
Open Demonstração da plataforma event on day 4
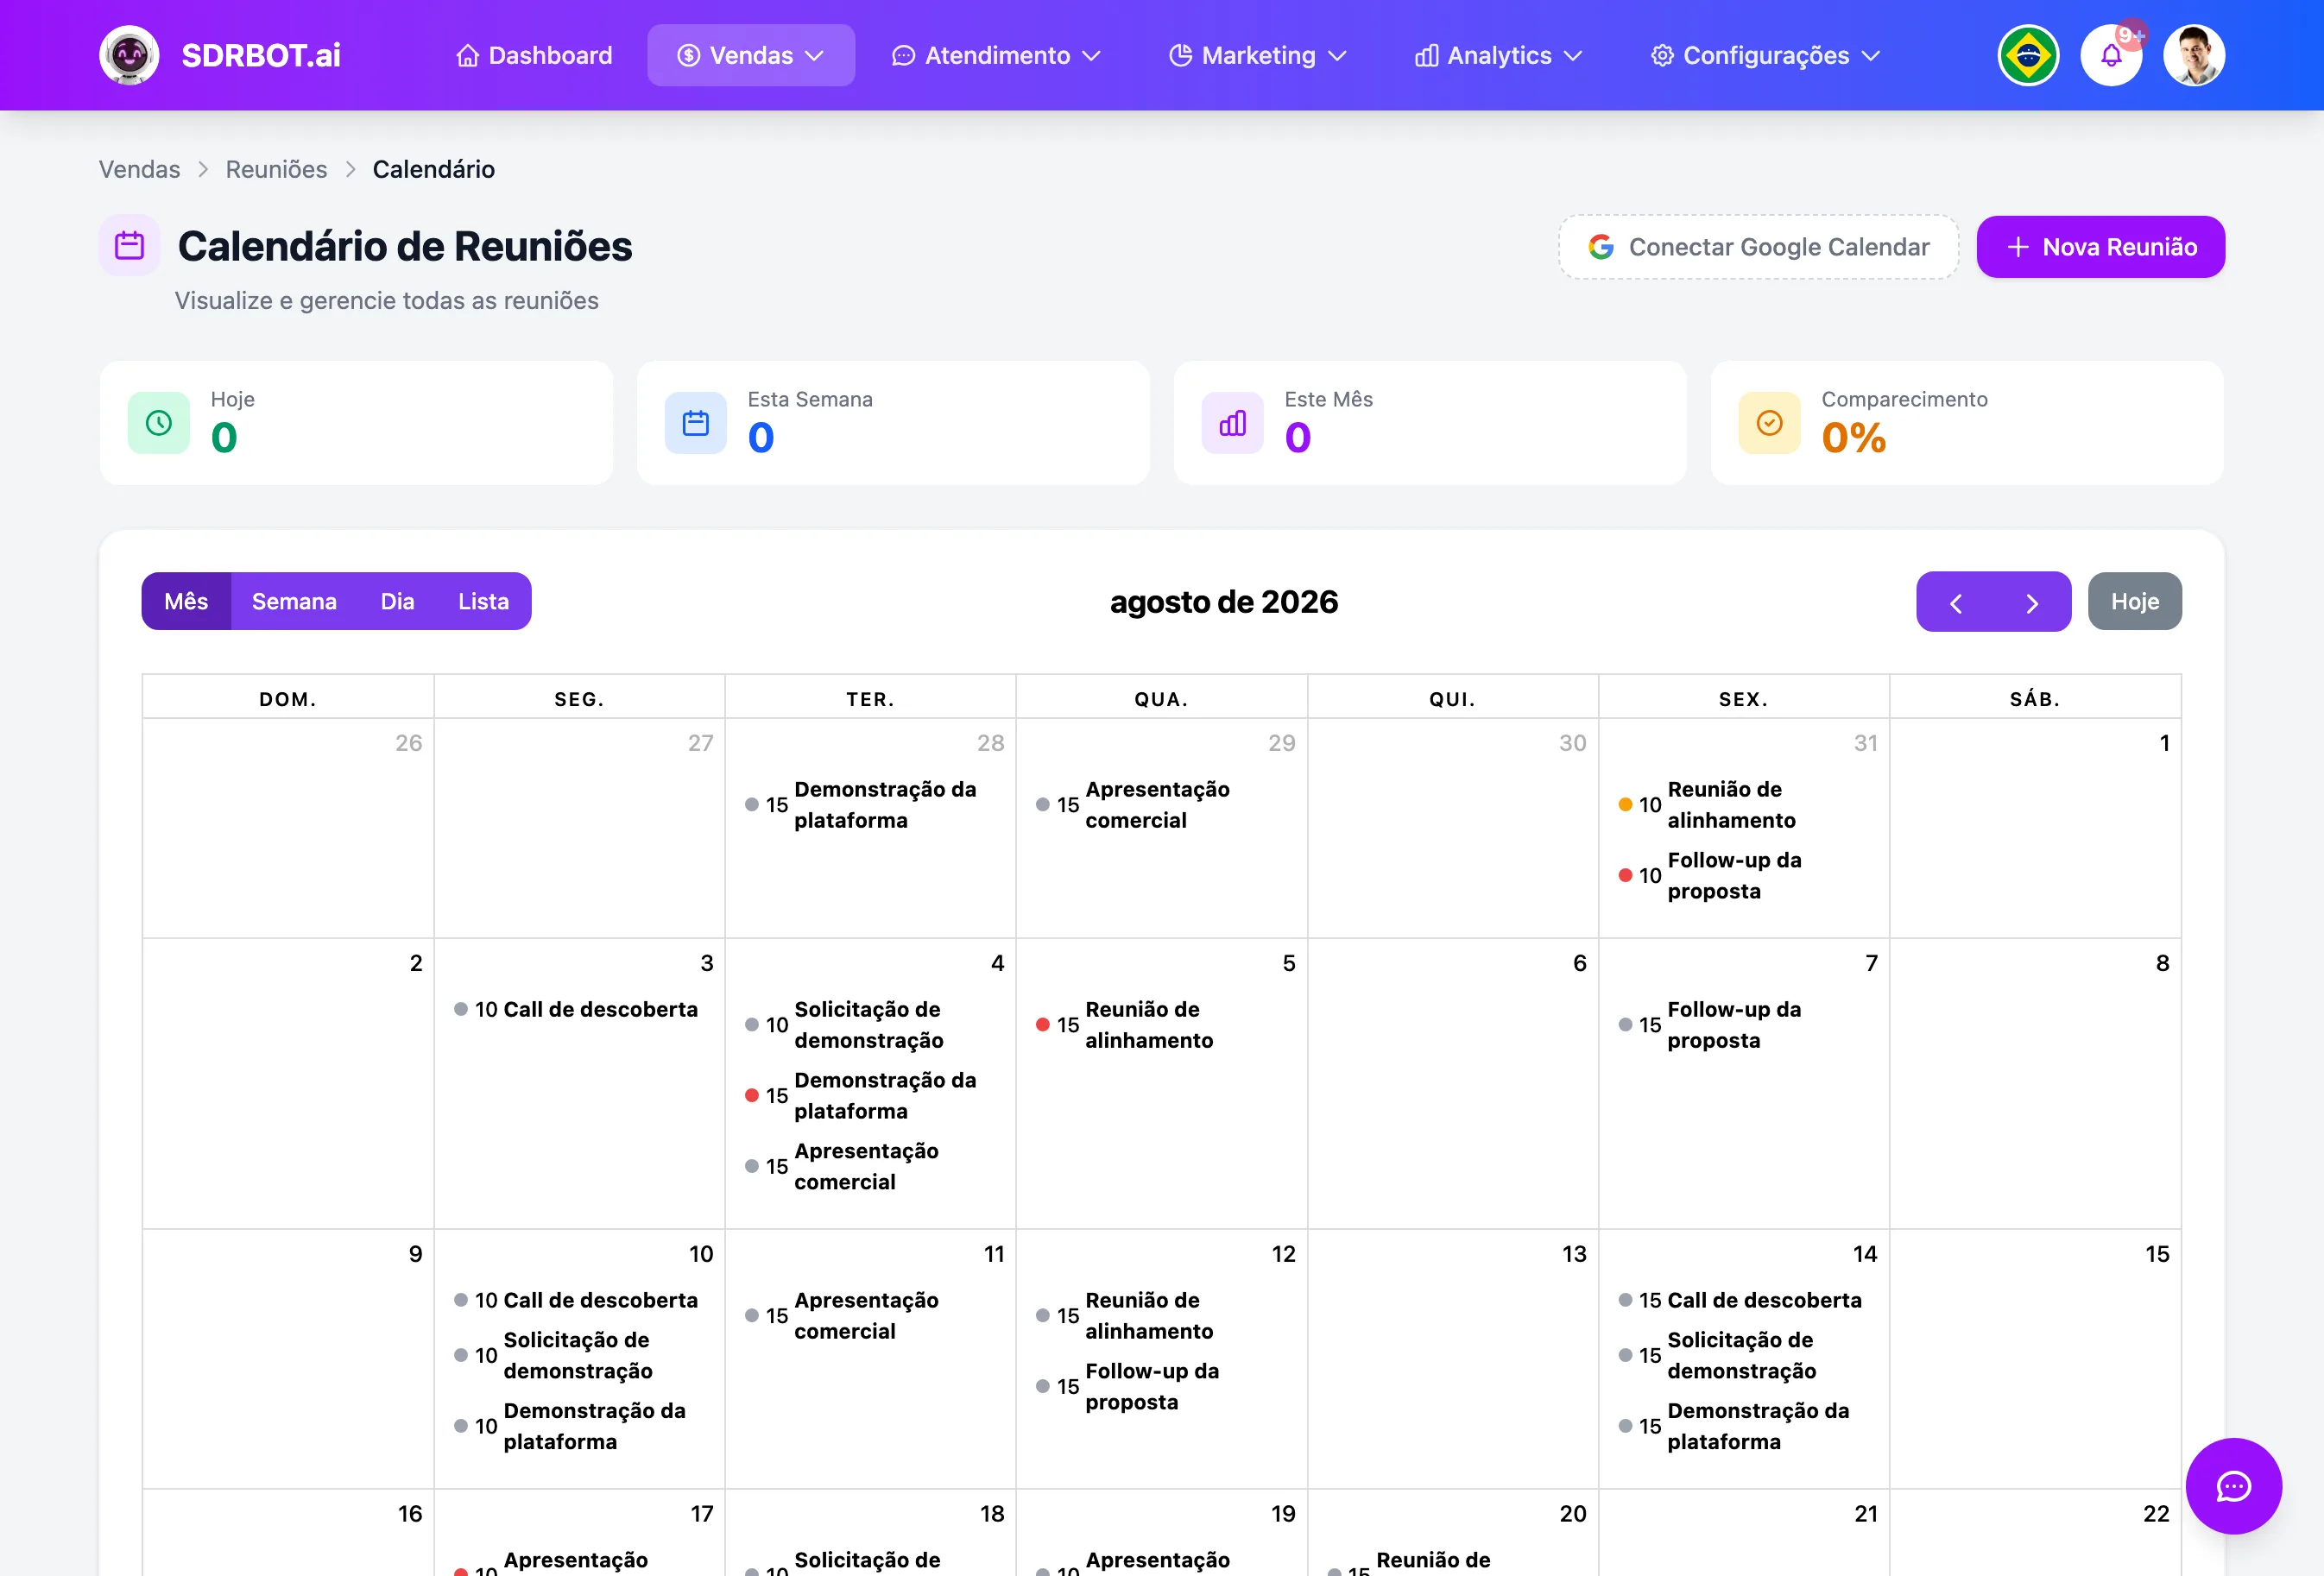870,1096
